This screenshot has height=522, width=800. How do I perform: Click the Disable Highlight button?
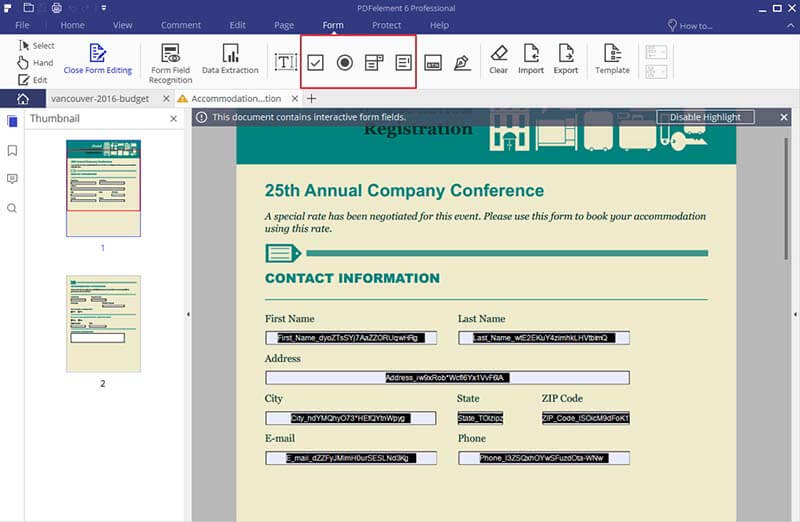[705, 117]
